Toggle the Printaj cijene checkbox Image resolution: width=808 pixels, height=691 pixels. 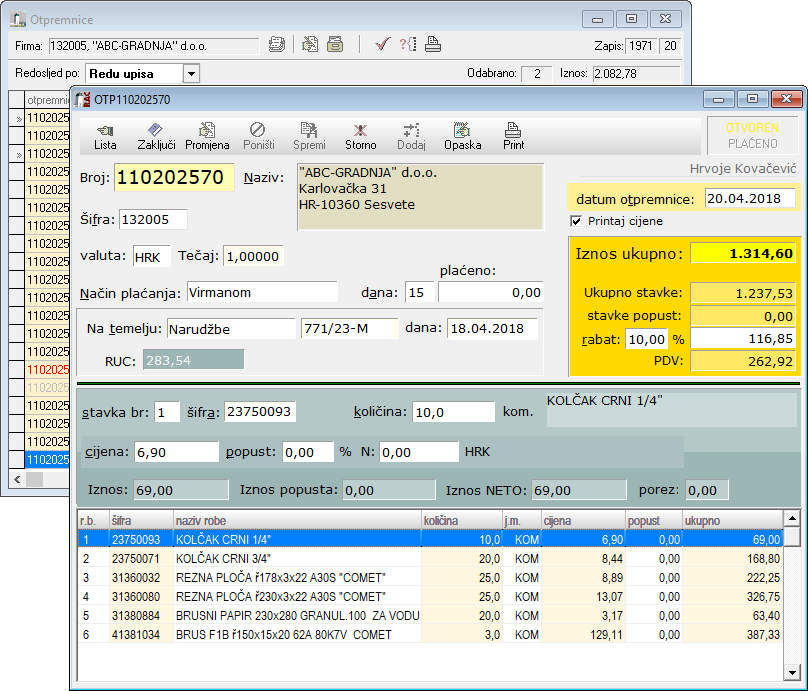pyautogui.click(x=576, y=222)
